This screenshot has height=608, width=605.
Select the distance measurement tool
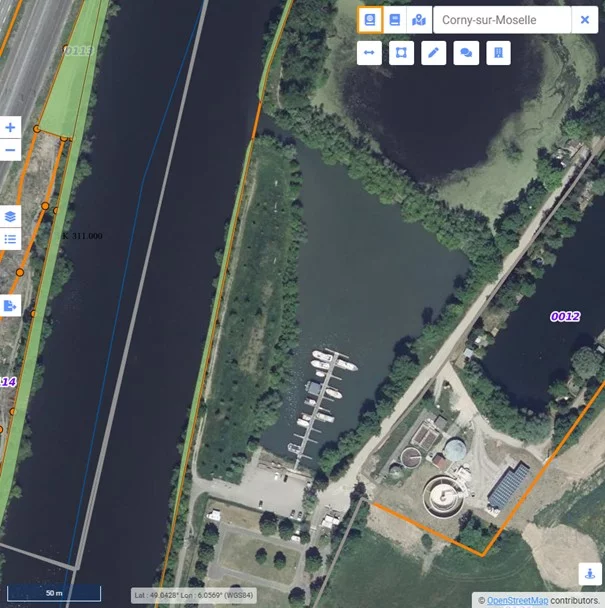[370, 53]
